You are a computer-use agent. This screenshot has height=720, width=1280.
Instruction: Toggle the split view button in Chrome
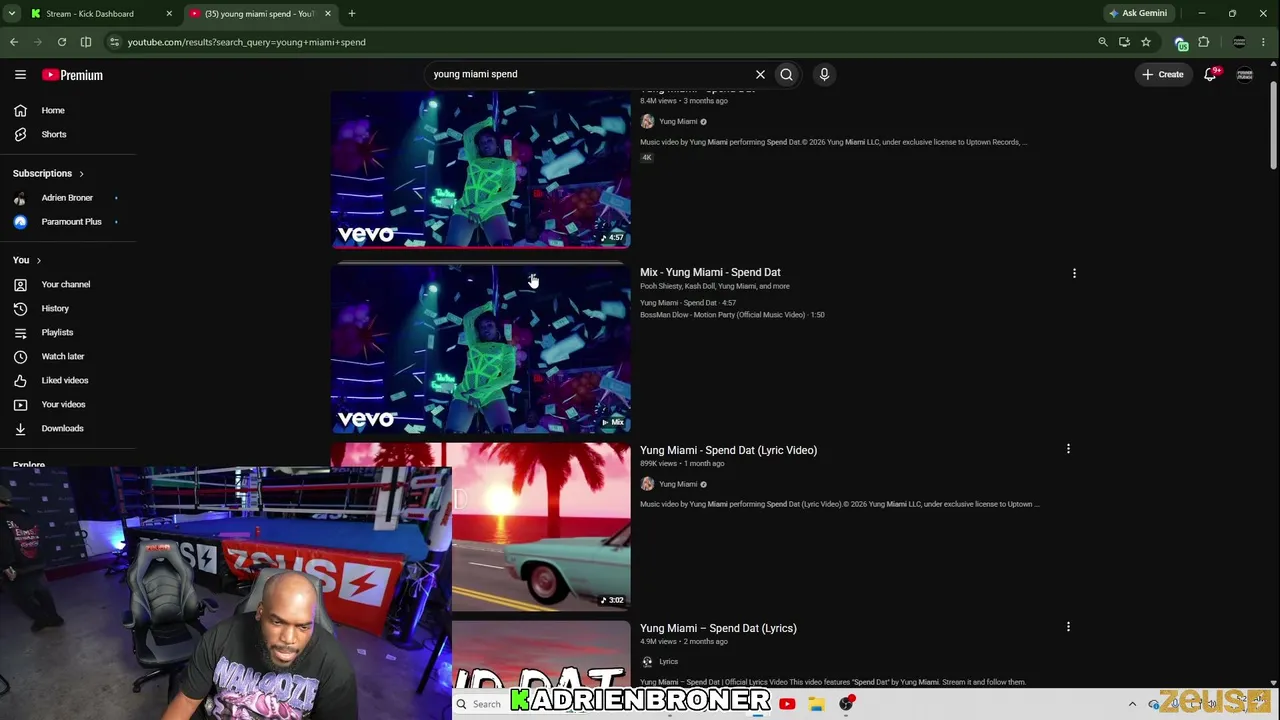coord(86,42)
